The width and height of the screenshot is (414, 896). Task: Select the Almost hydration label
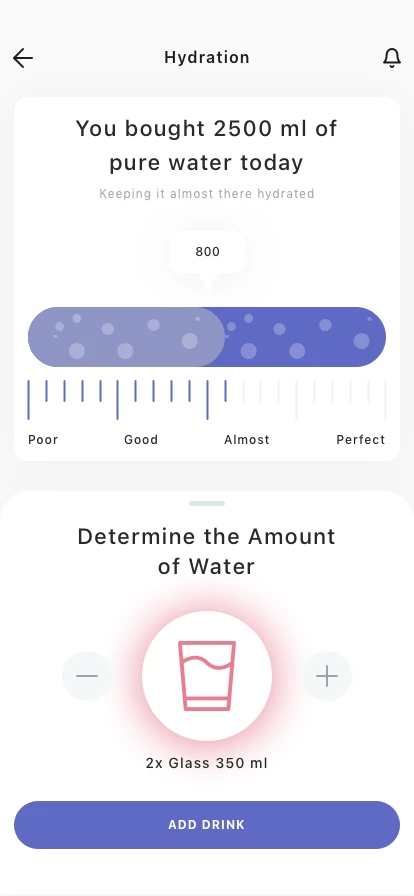[247, 439]
